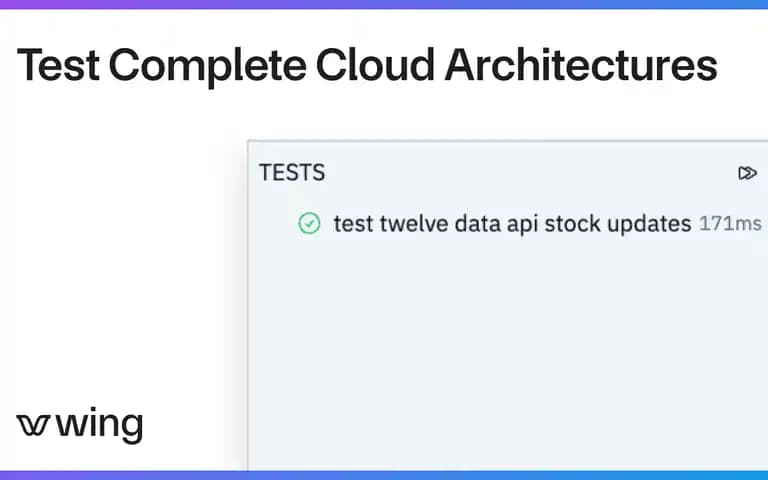Click the first word Test in the title
This screenshot has height=480, width=768.
(x=58, y=65)
